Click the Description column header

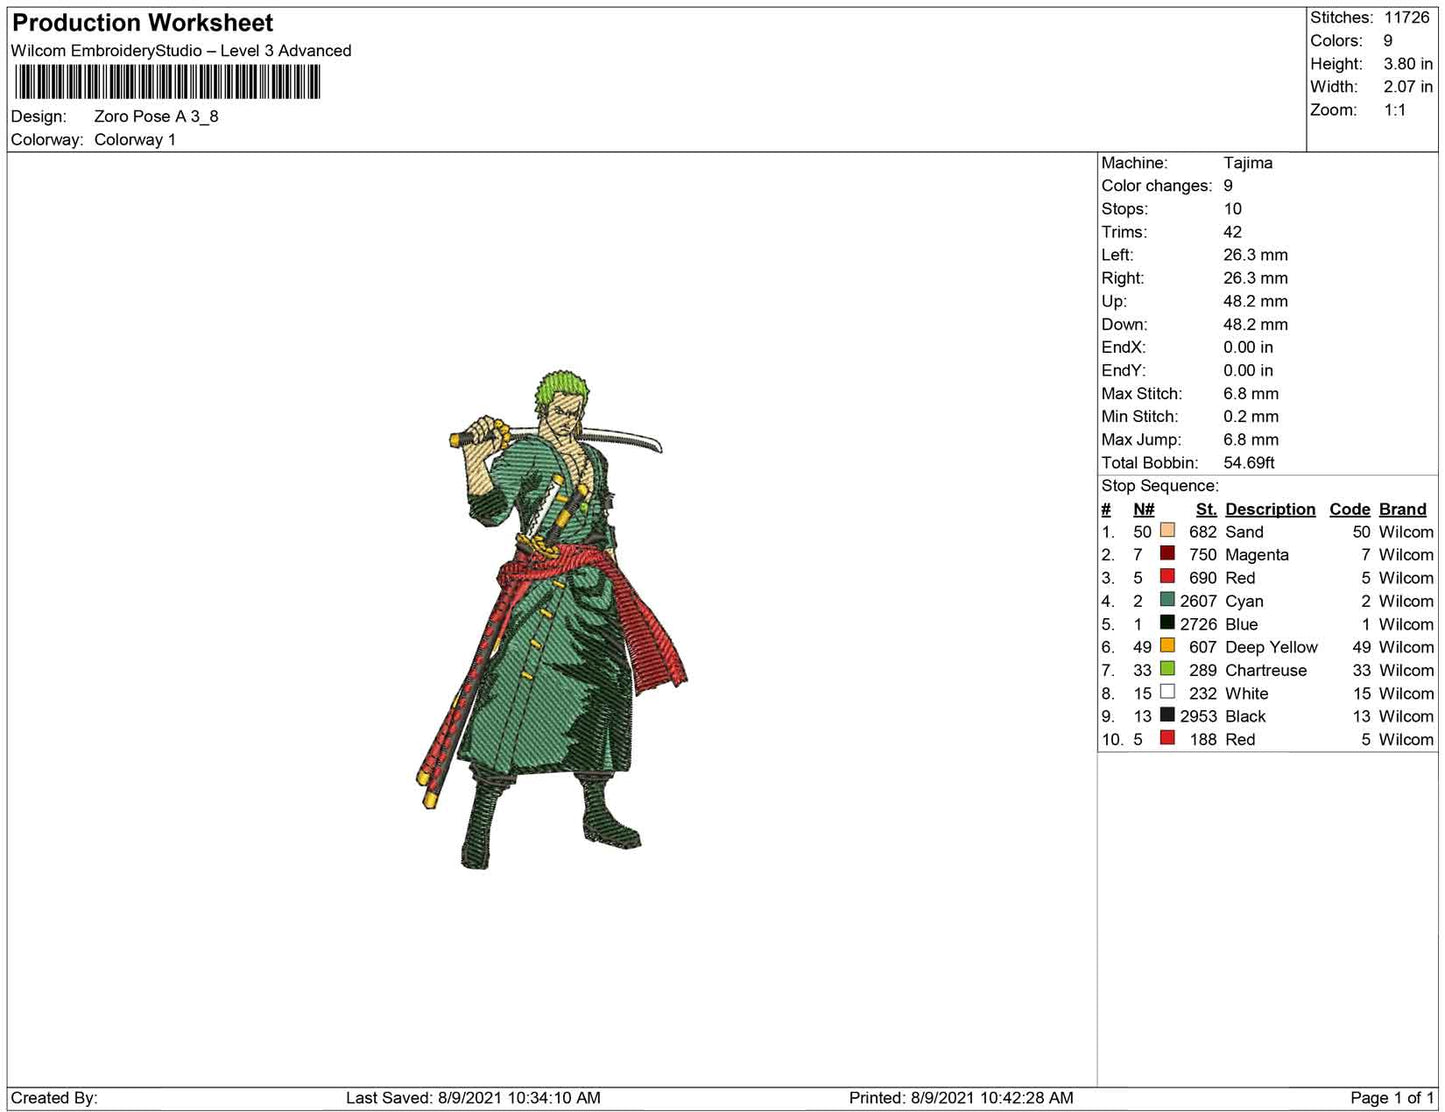click(1270, 509)
